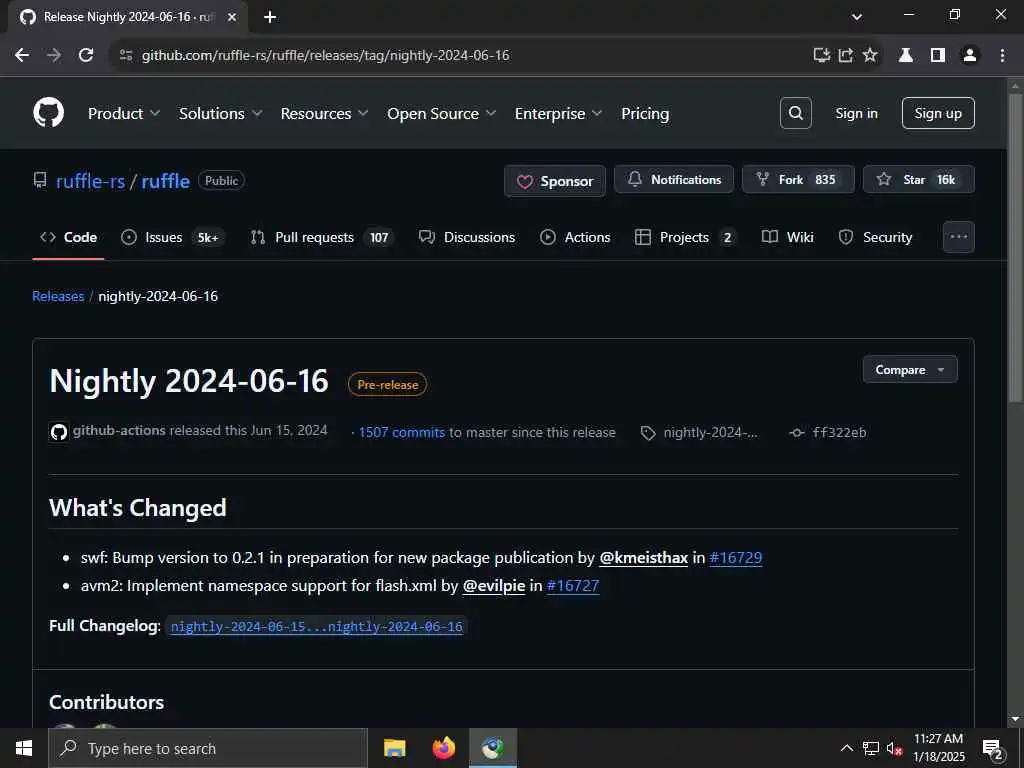Open the repository overflow ellipsis menu
The image size is (1024, 768).
click(958, 237)
